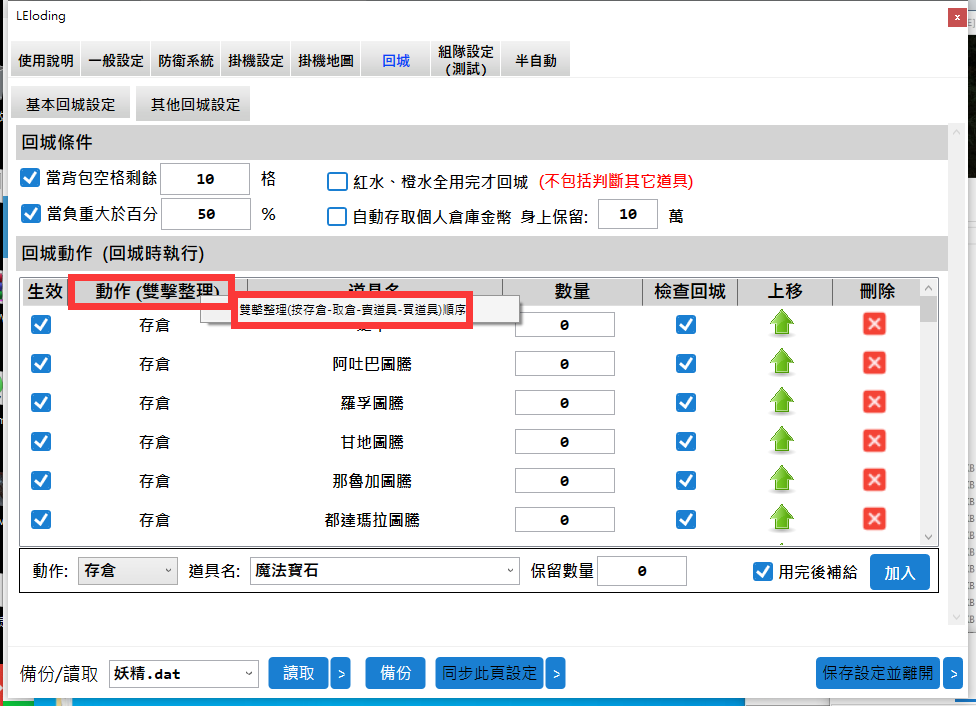
Task: Open the 掛機地圖 tab
Action: (326, 60)
